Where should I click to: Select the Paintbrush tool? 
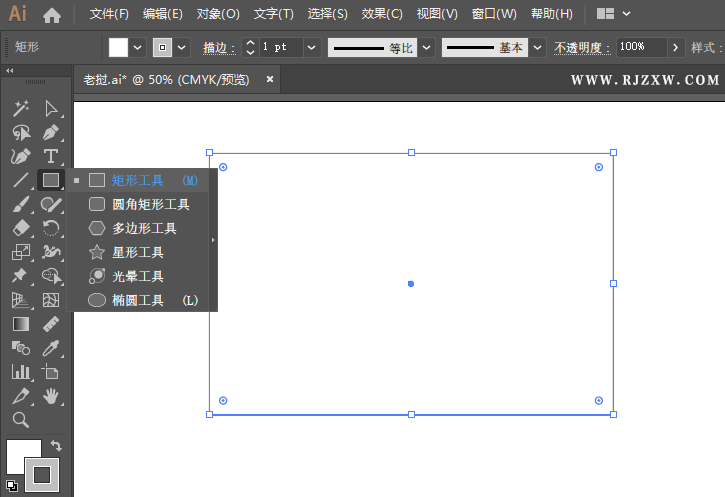coord(21,204)
